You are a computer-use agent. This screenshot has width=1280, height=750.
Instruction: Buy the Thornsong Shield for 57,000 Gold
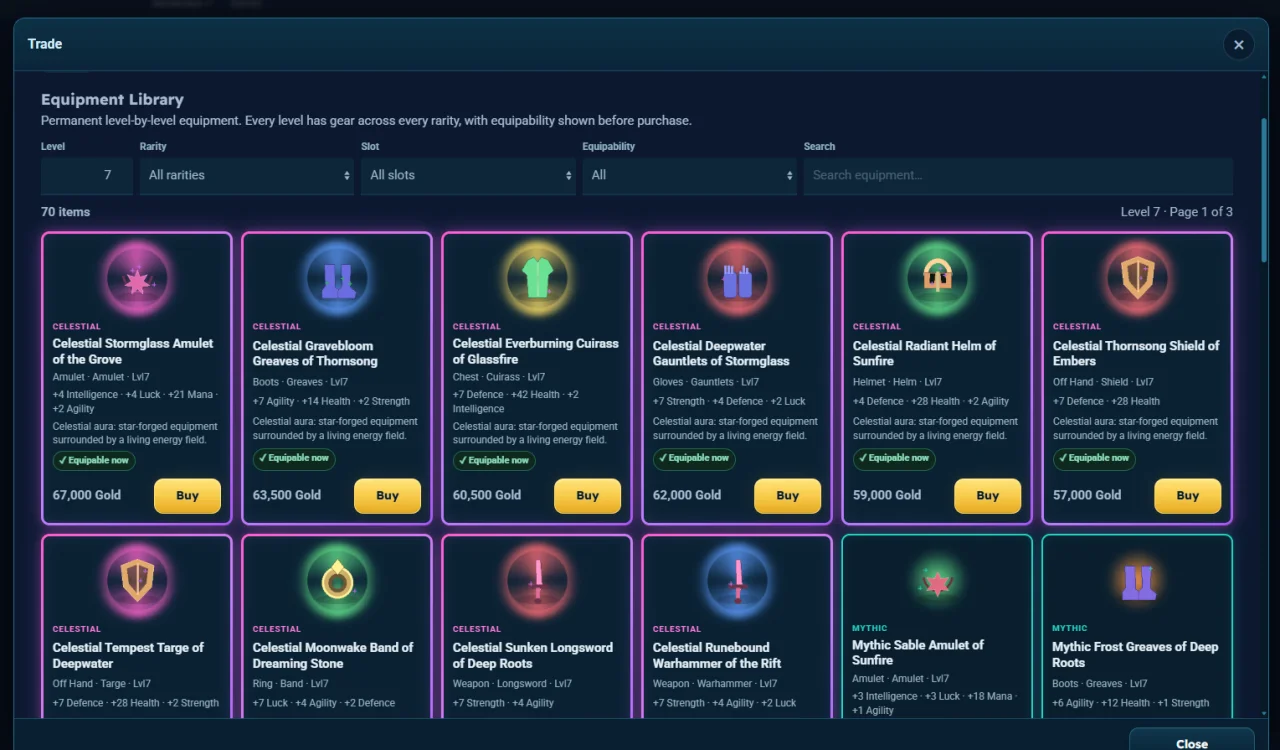pyautogui.click(x=1187, y=496)
